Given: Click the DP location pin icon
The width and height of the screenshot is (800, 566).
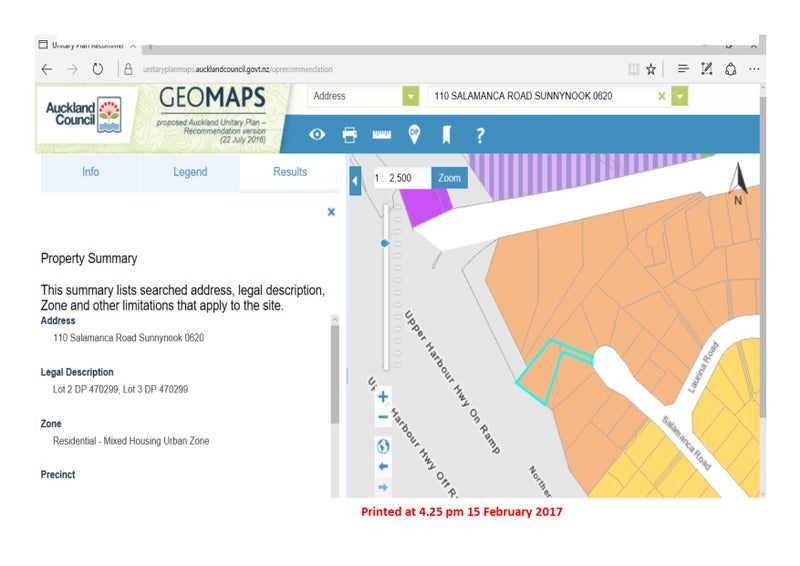Looking at the screenshot, I should pyautogui.click(x=414, y=134).
